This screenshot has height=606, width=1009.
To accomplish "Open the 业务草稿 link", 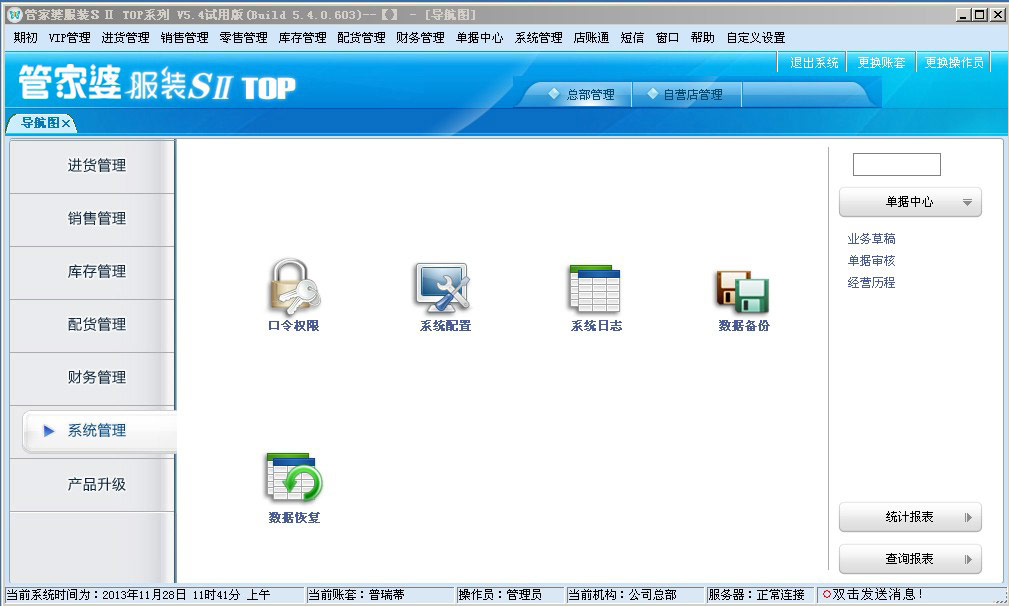I will point(871,239).
